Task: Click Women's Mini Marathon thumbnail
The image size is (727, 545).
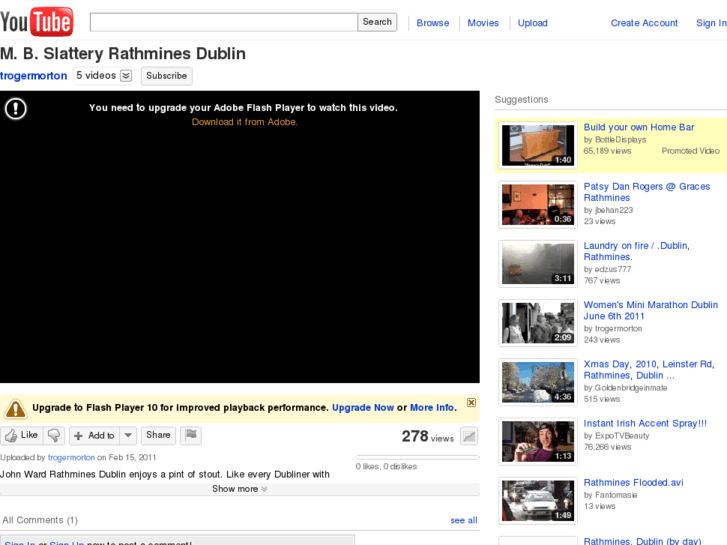Action: click(538, 323)
